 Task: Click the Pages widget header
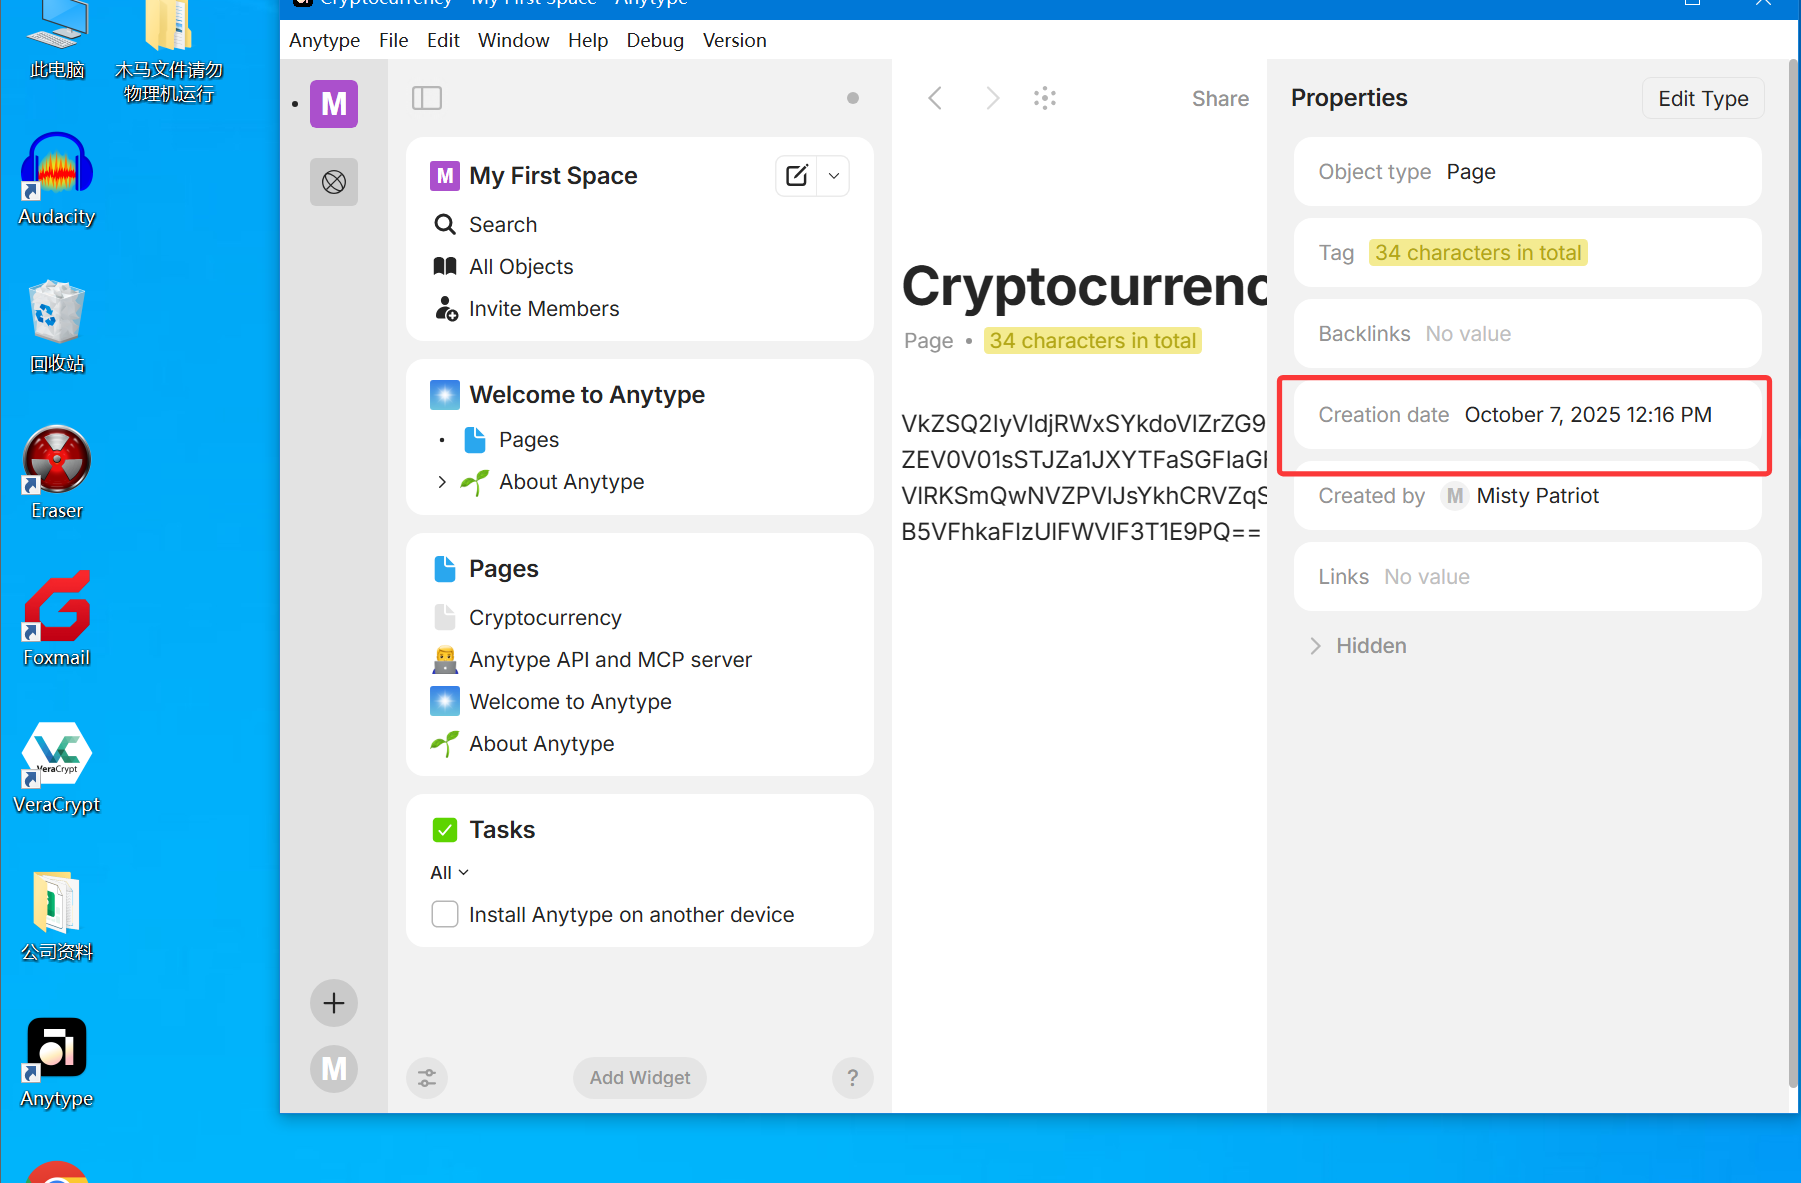(x=504, y=569)
